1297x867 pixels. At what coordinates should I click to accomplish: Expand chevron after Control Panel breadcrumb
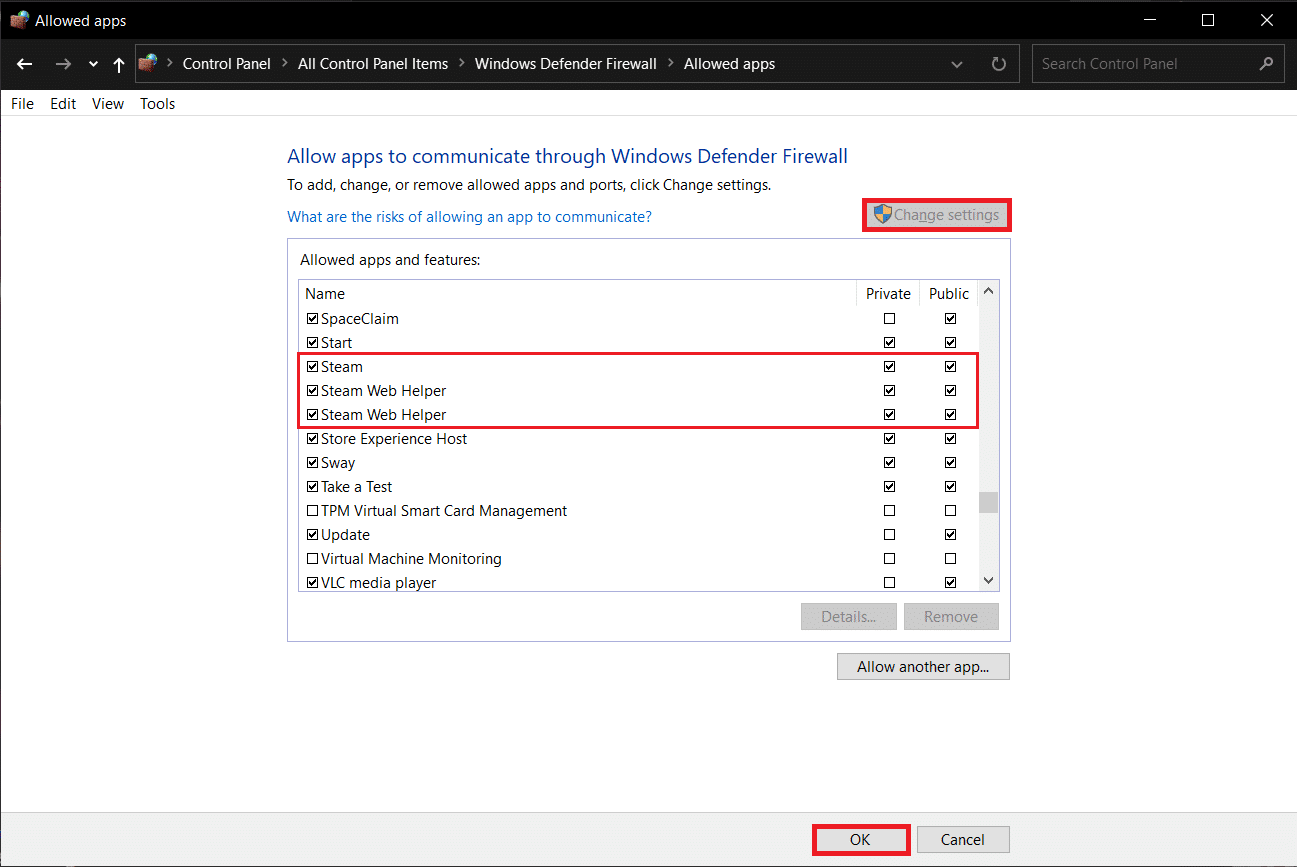tap(284, 64)
